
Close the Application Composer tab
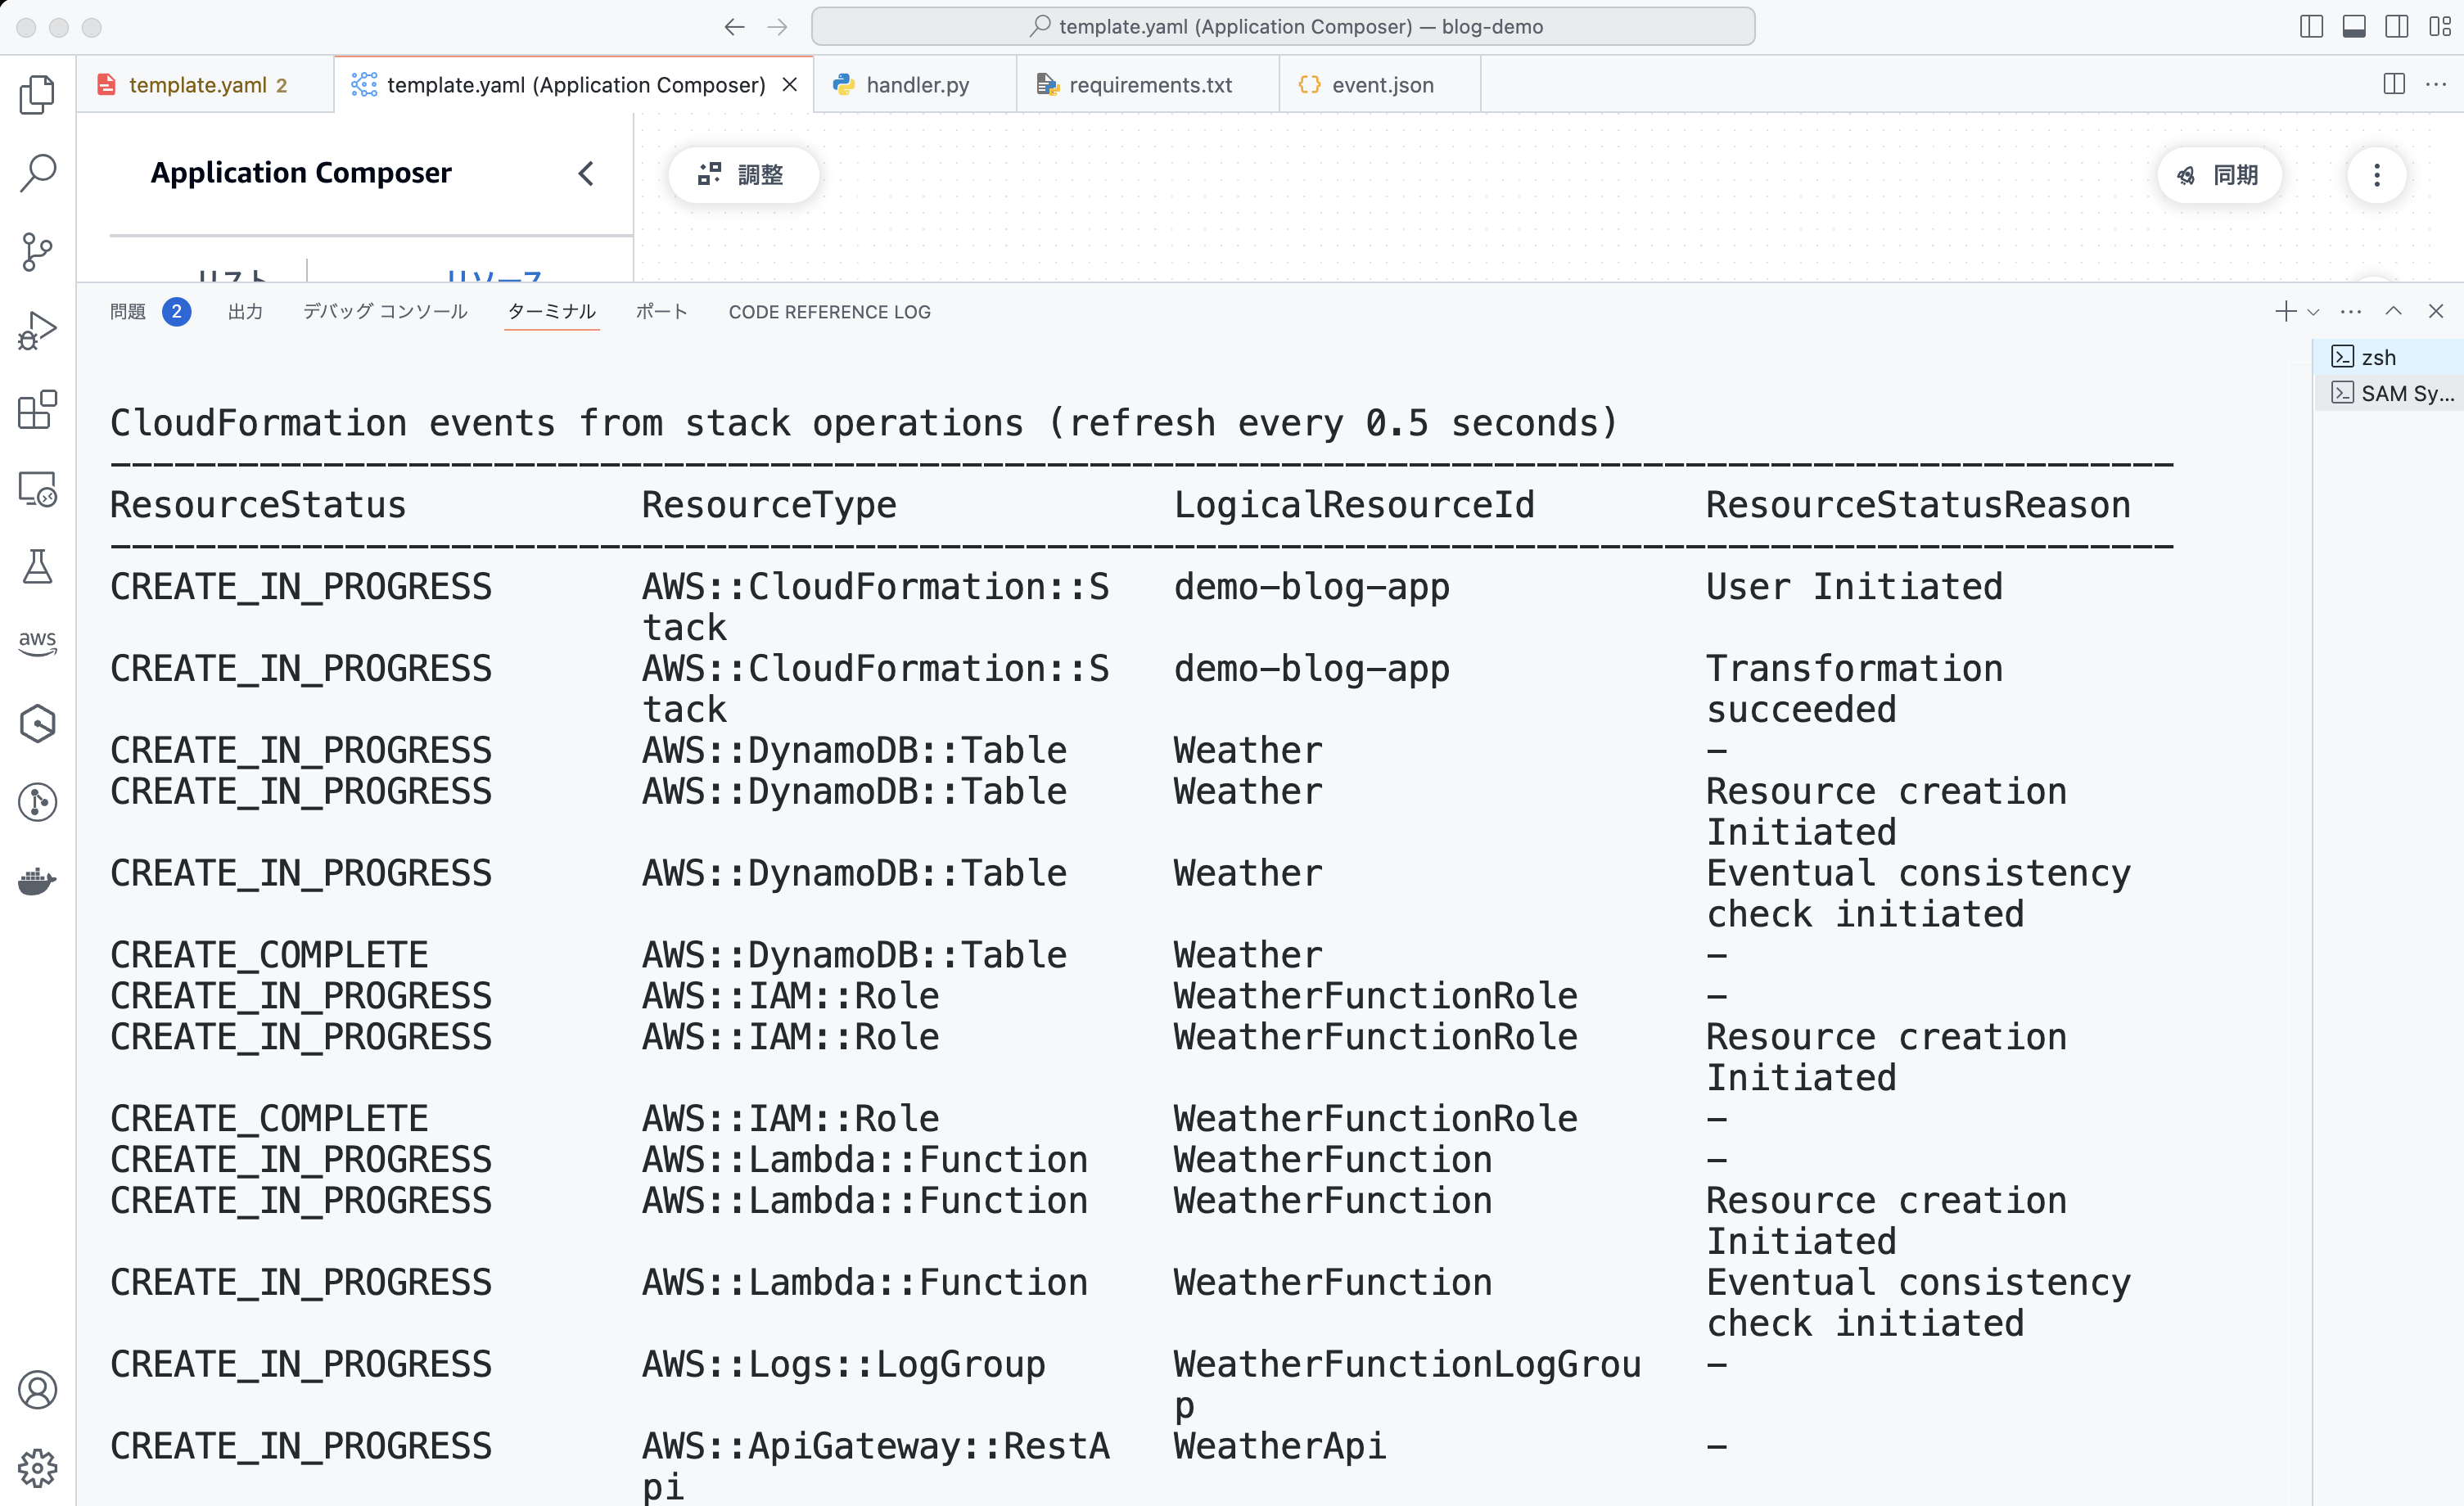[790, 85]
